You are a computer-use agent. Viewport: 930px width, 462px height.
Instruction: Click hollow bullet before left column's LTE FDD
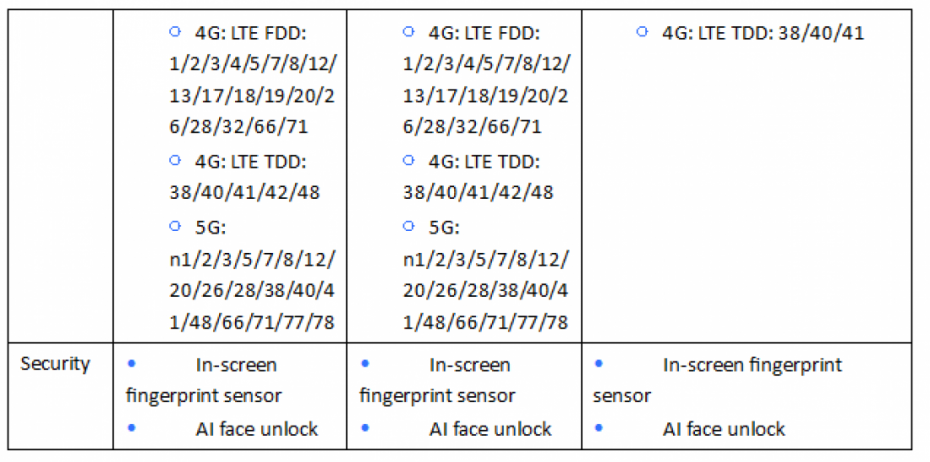(174, 32)
